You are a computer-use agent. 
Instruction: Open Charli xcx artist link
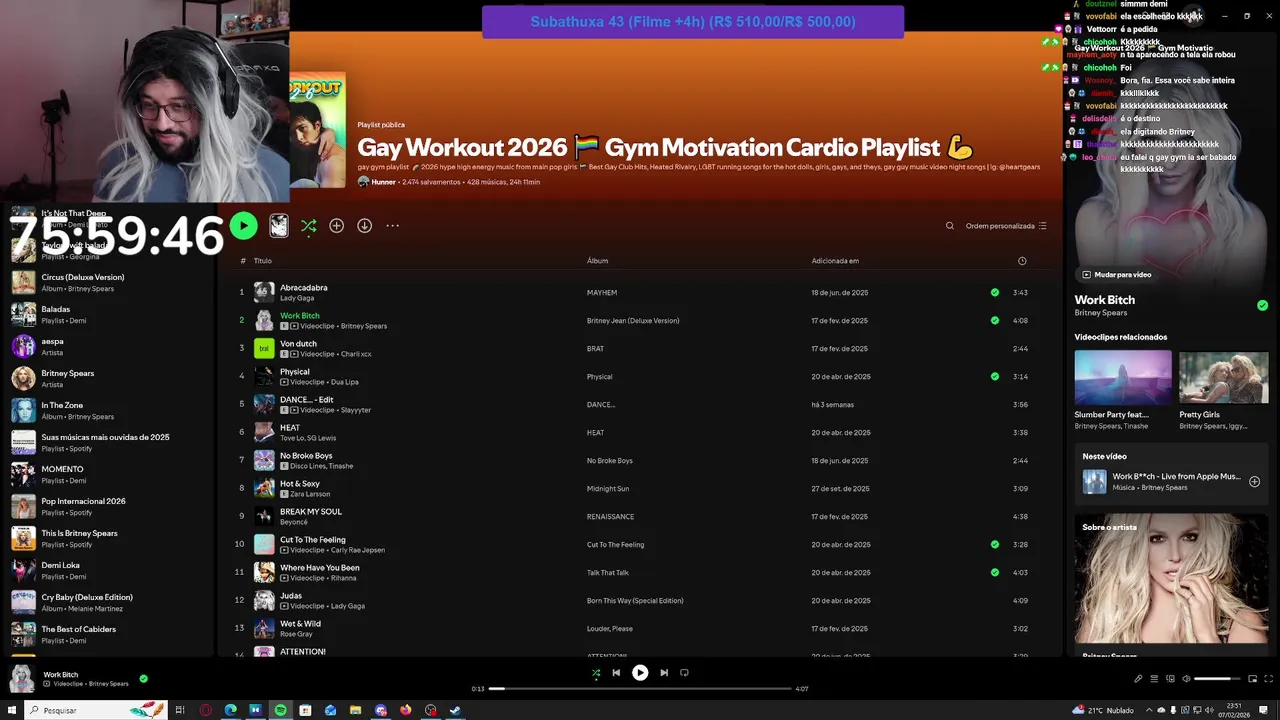tap(356, 354)
